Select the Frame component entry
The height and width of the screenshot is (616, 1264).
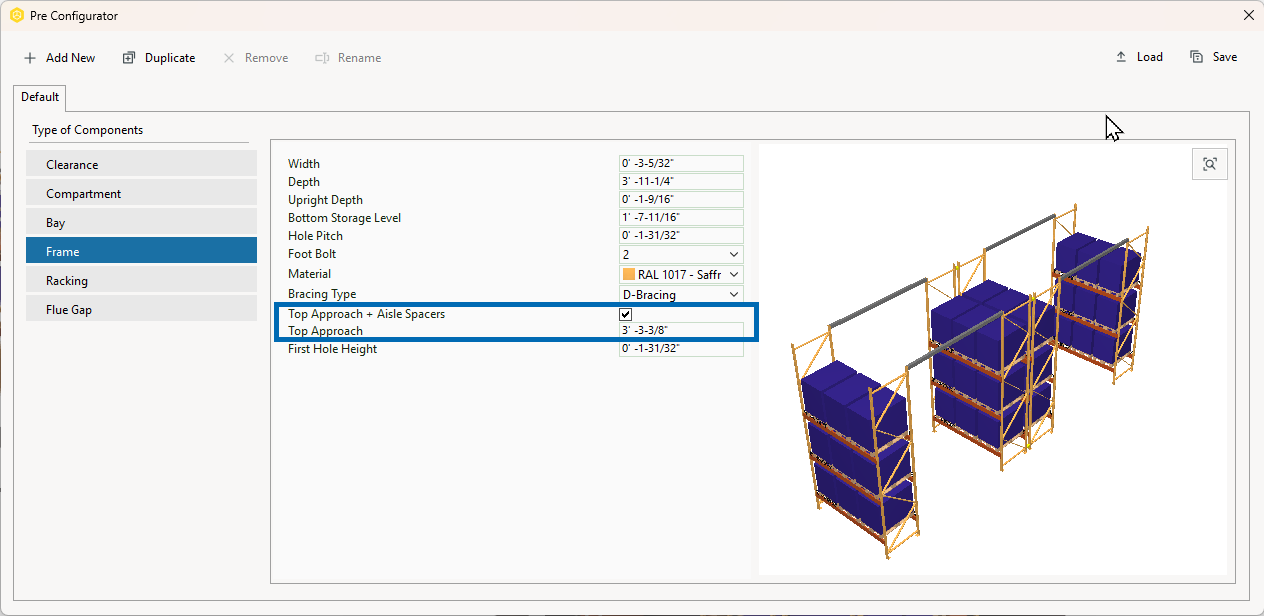click(141, 251)
